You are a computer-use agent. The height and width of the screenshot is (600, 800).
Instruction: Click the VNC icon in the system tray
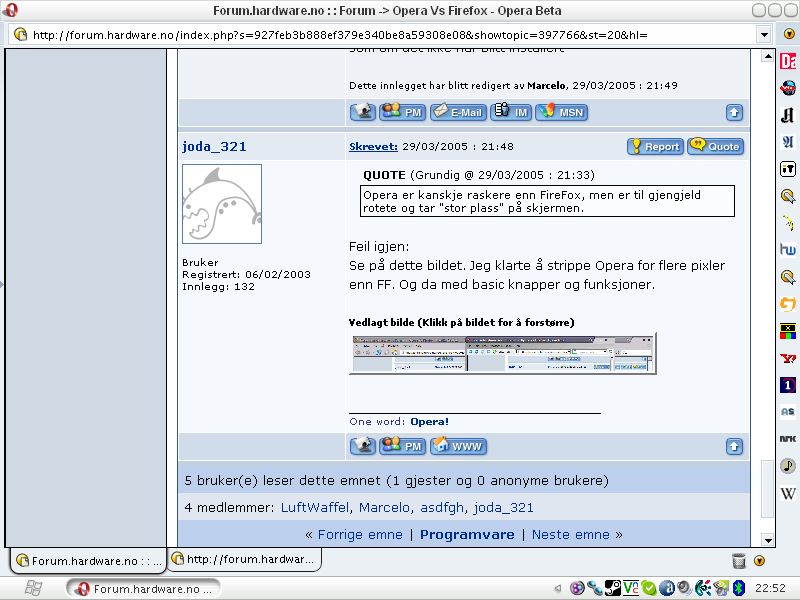[631, 588]
